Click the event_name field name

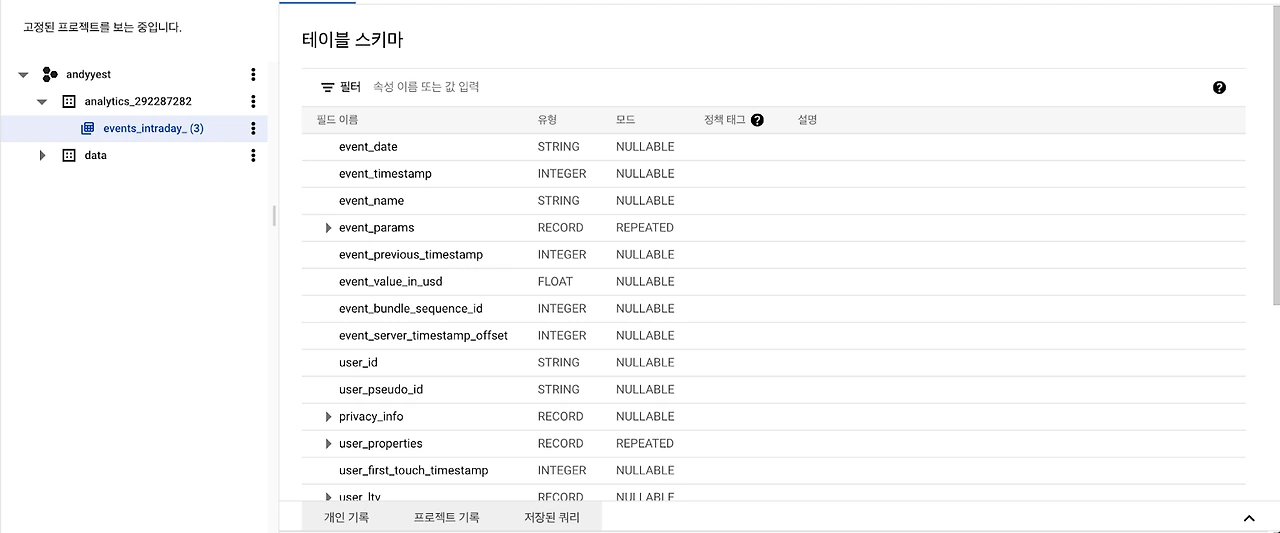pos(371,201)
